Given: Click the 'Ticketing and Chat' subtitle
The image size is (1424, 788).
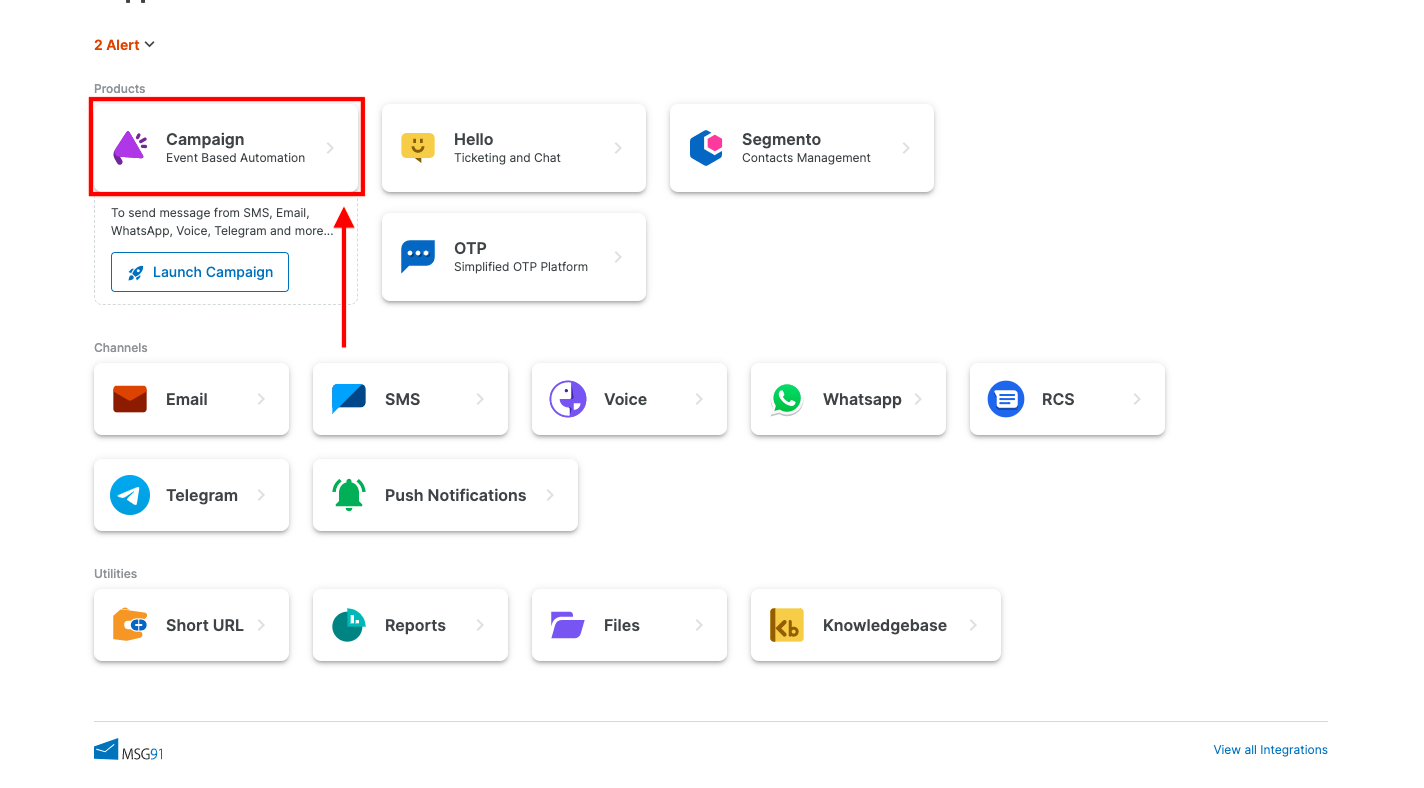Looking at the screenshot, I should 507,158.
